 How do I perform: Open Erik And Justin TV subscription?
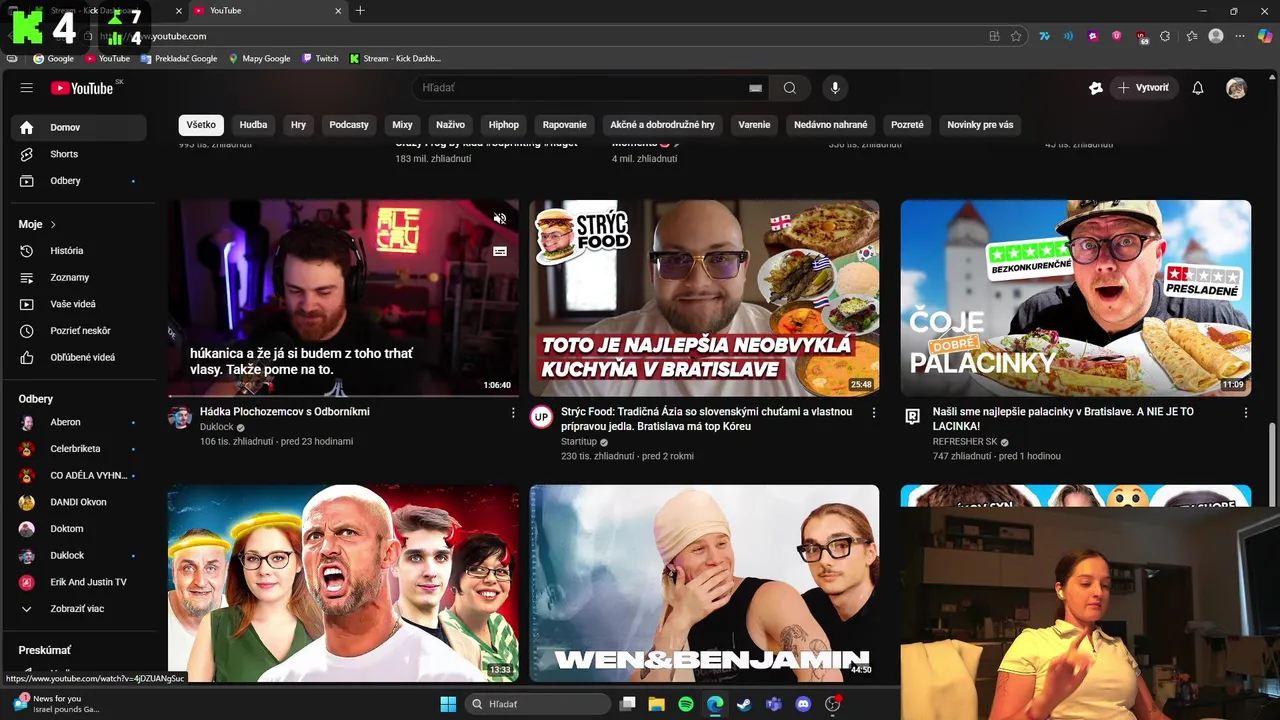[x=79, y=582]
